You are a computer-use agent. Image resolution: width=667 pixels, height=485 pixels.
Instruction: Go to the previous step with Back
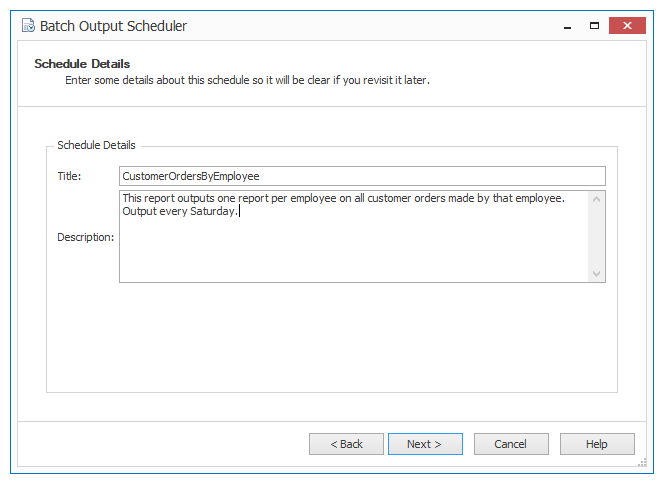(x=346, y=444)
